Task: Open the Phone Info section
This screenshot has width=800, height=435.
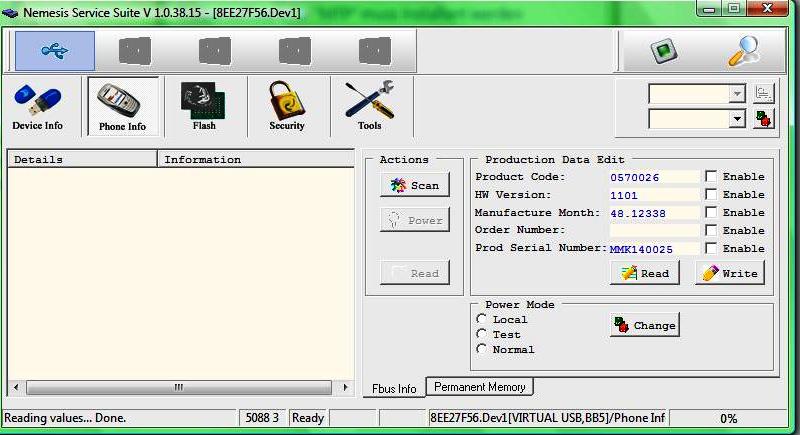Action: pyautogui.click(x=122, y=107)
